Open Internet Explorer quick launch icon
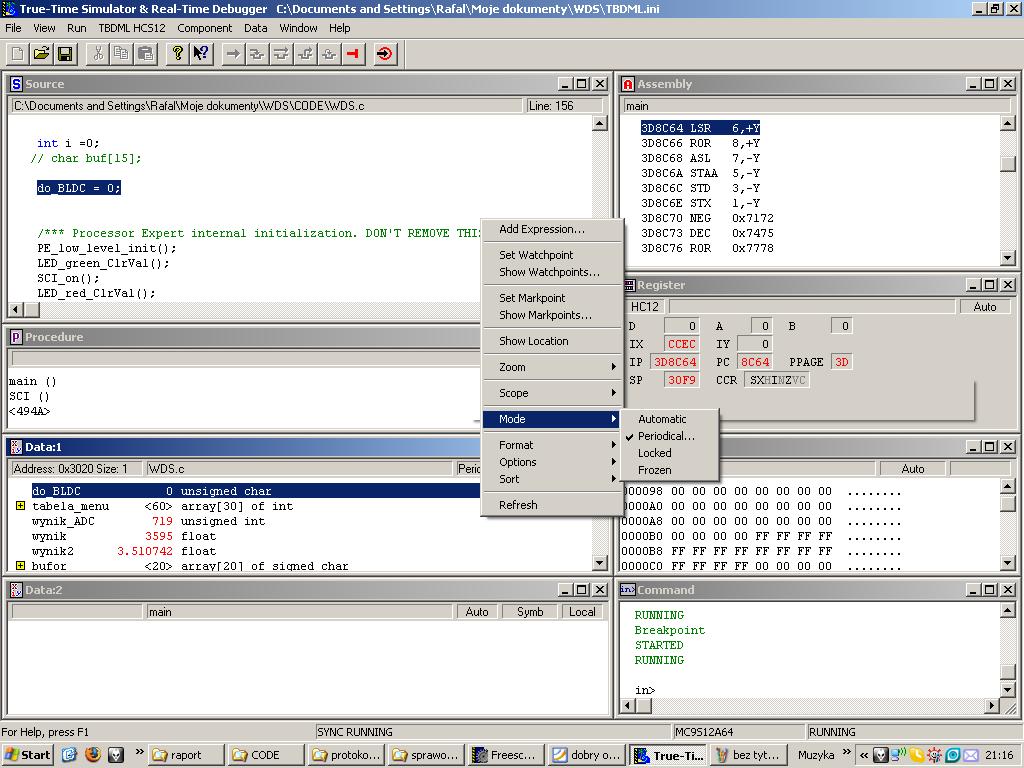 pos(69,754)
